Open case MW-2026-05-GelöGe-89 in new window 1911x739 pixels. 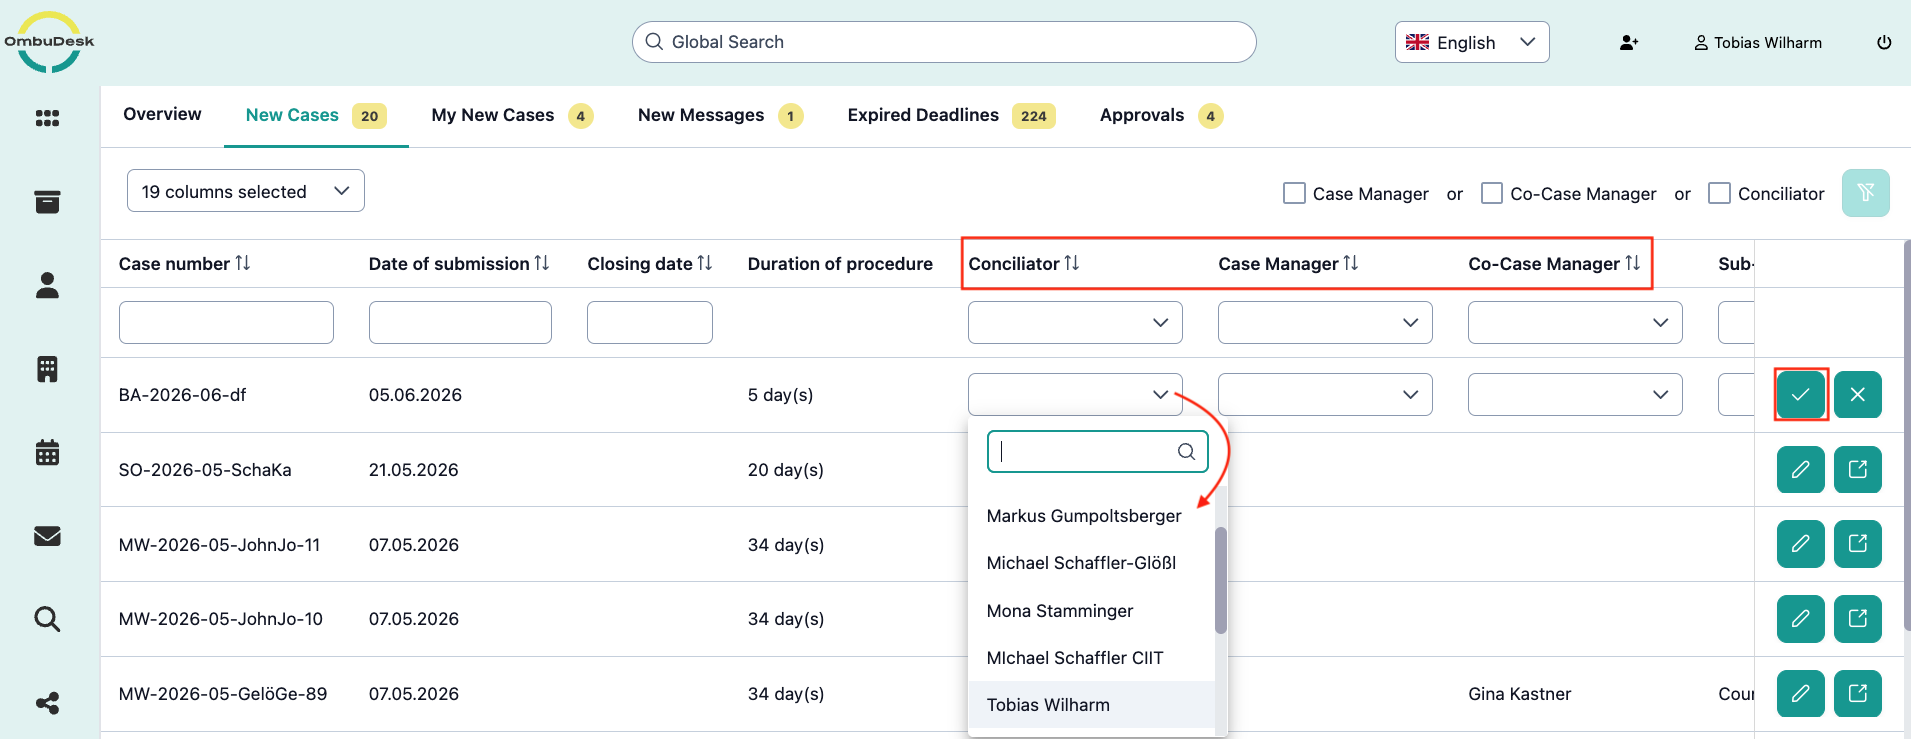1858,694
